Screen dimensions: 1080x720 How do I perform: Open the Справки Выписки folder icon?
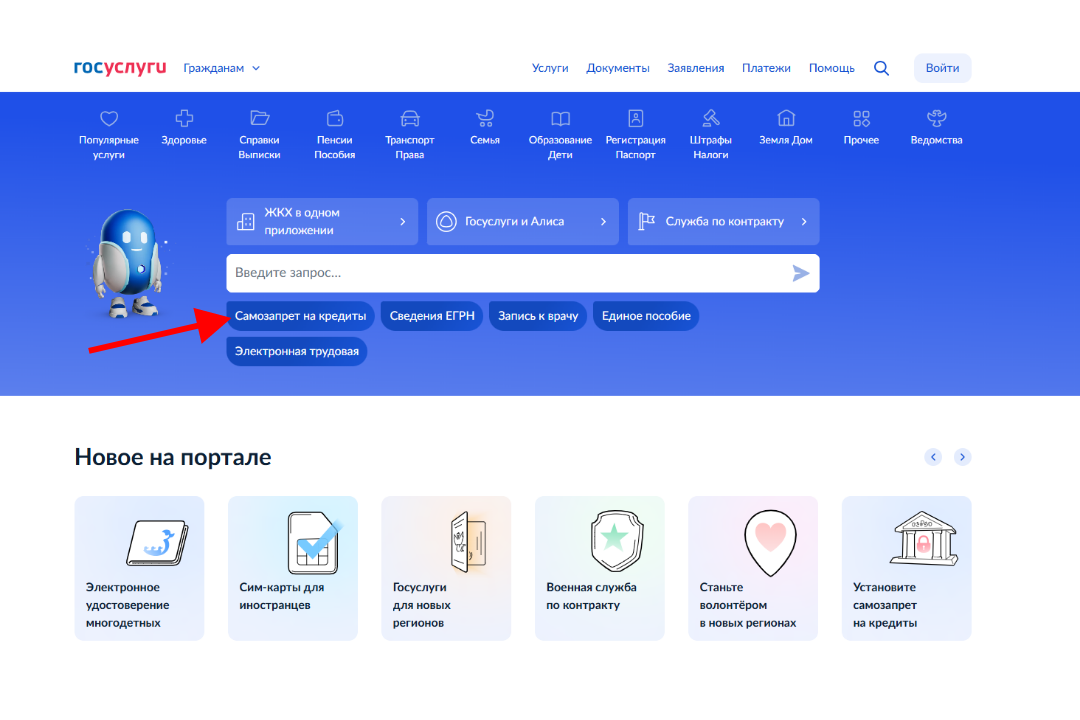259,118
